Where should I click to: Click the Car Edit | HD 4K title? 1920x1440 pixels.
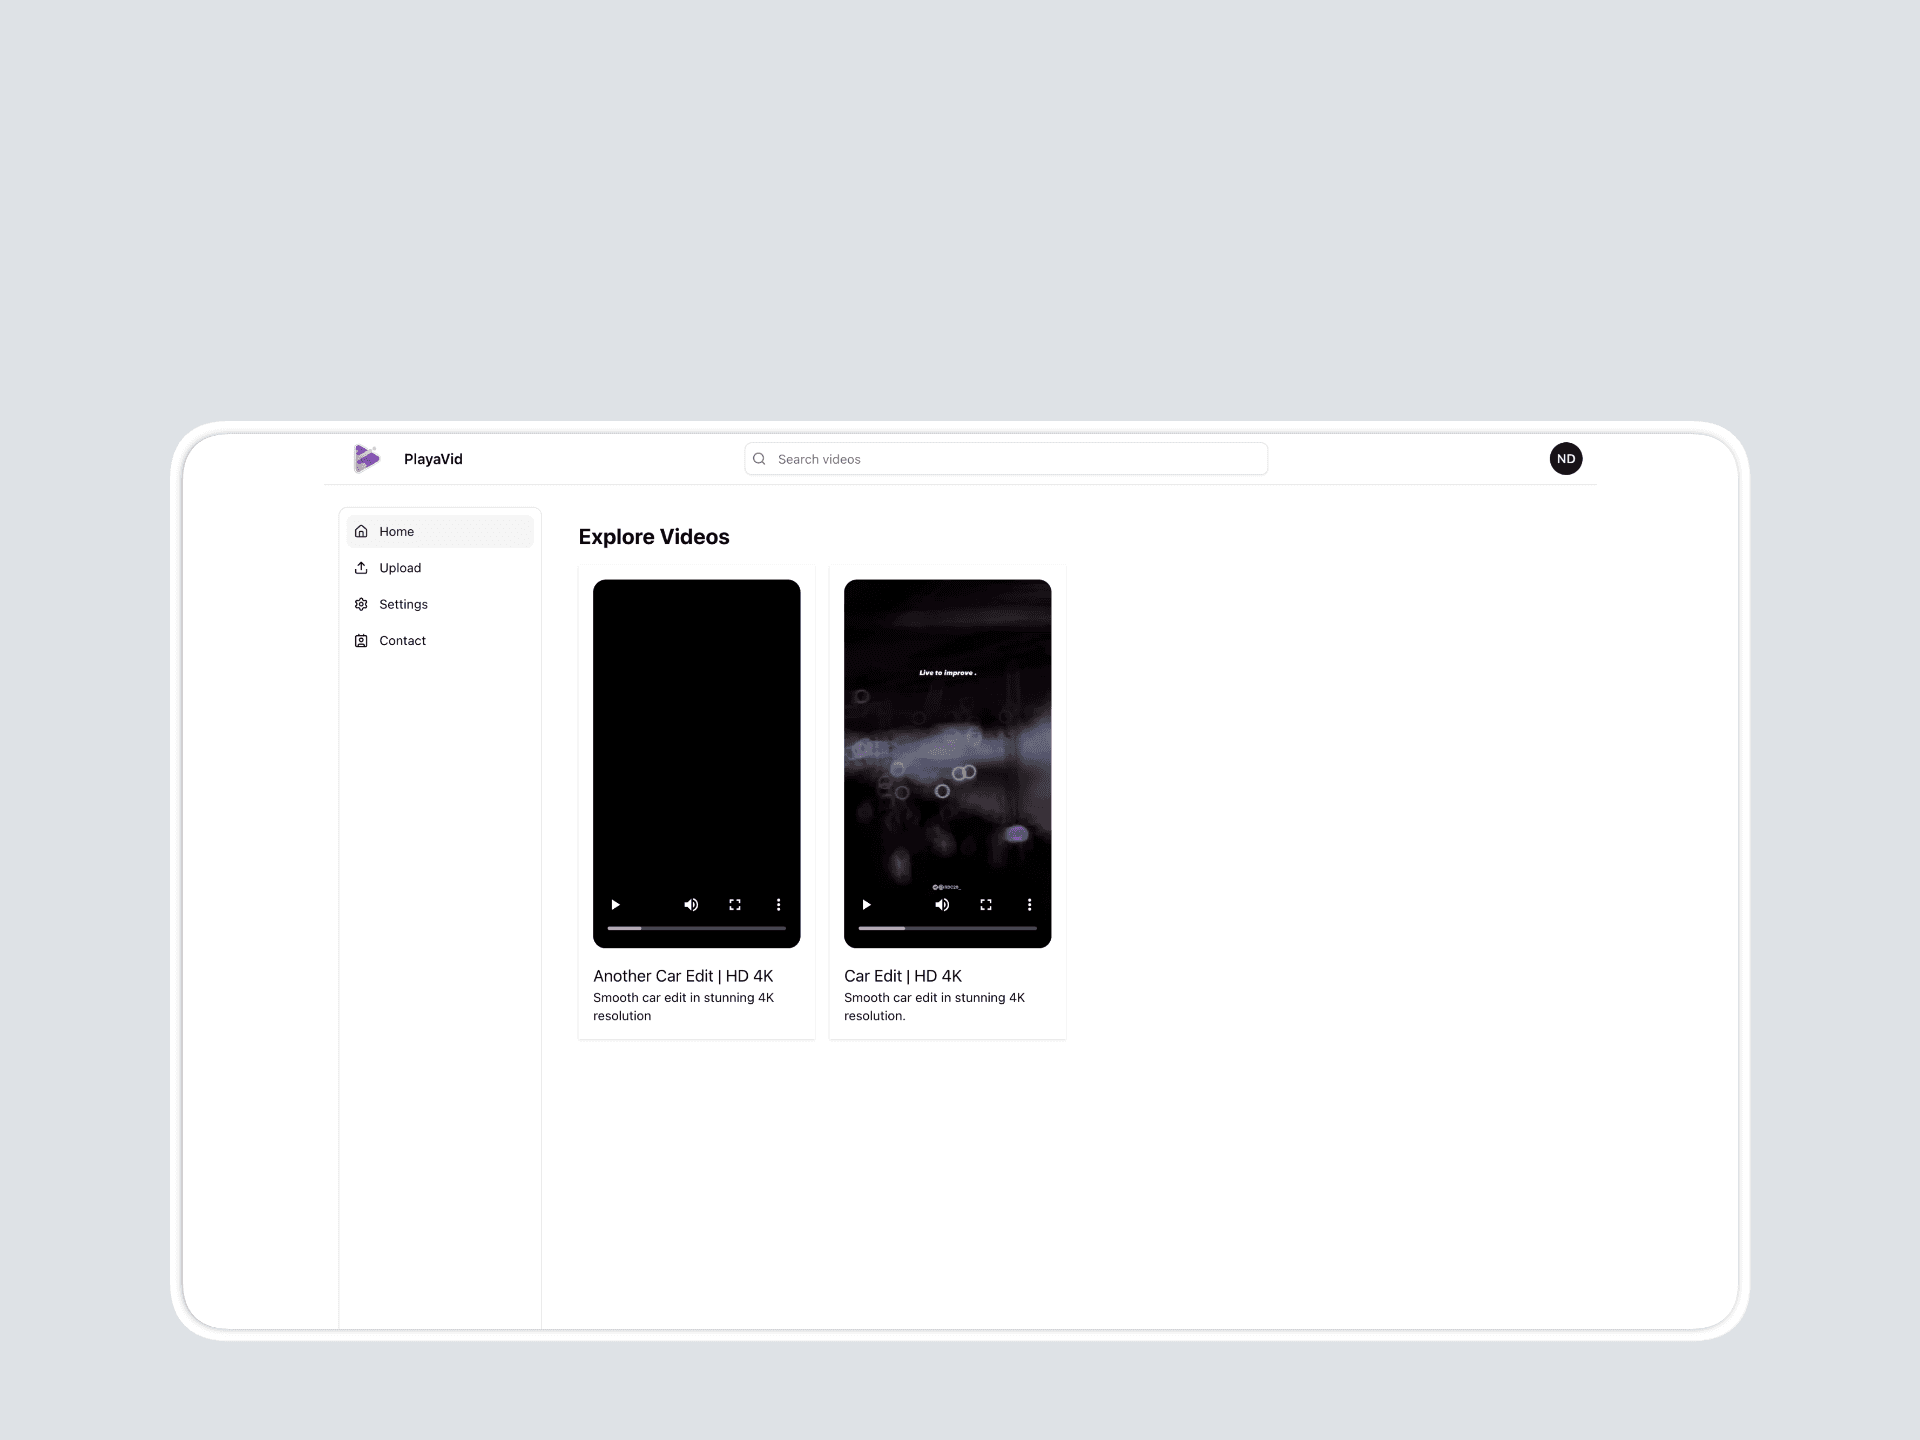pos(903,976)
